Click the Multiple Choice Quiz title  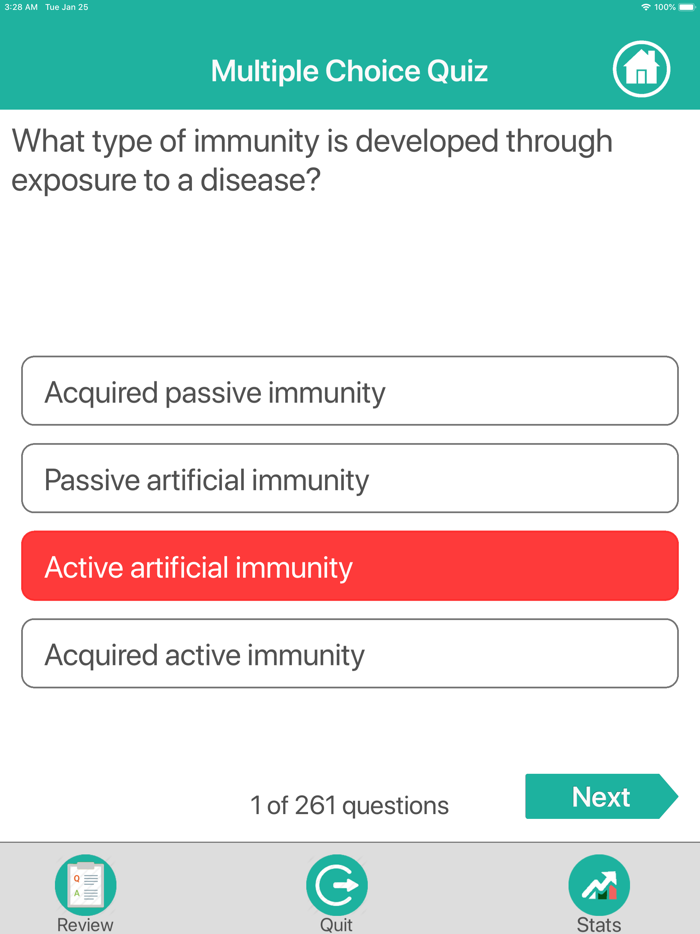[348, 70]
